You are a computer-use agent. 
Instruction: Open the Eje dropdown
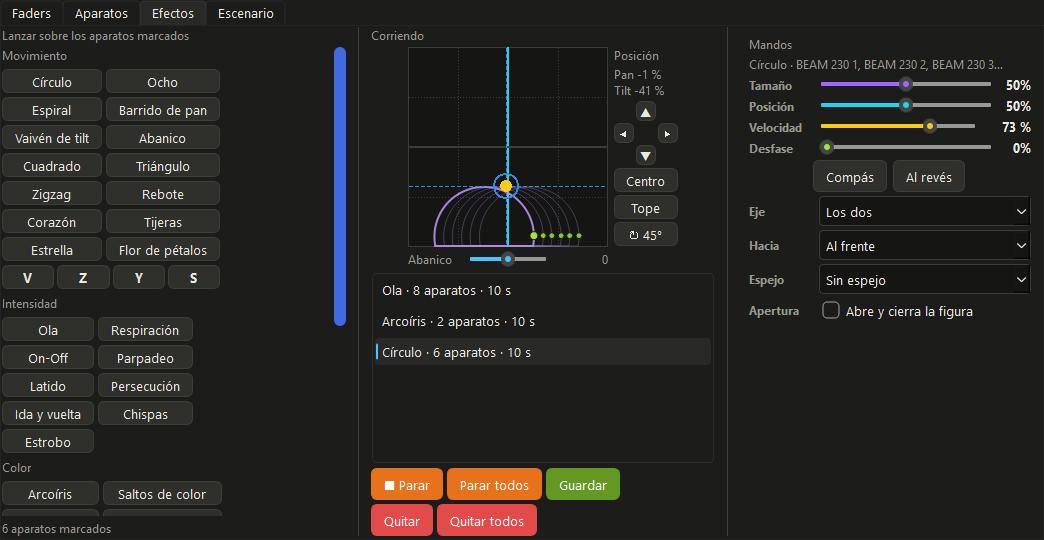pos(924,213)
